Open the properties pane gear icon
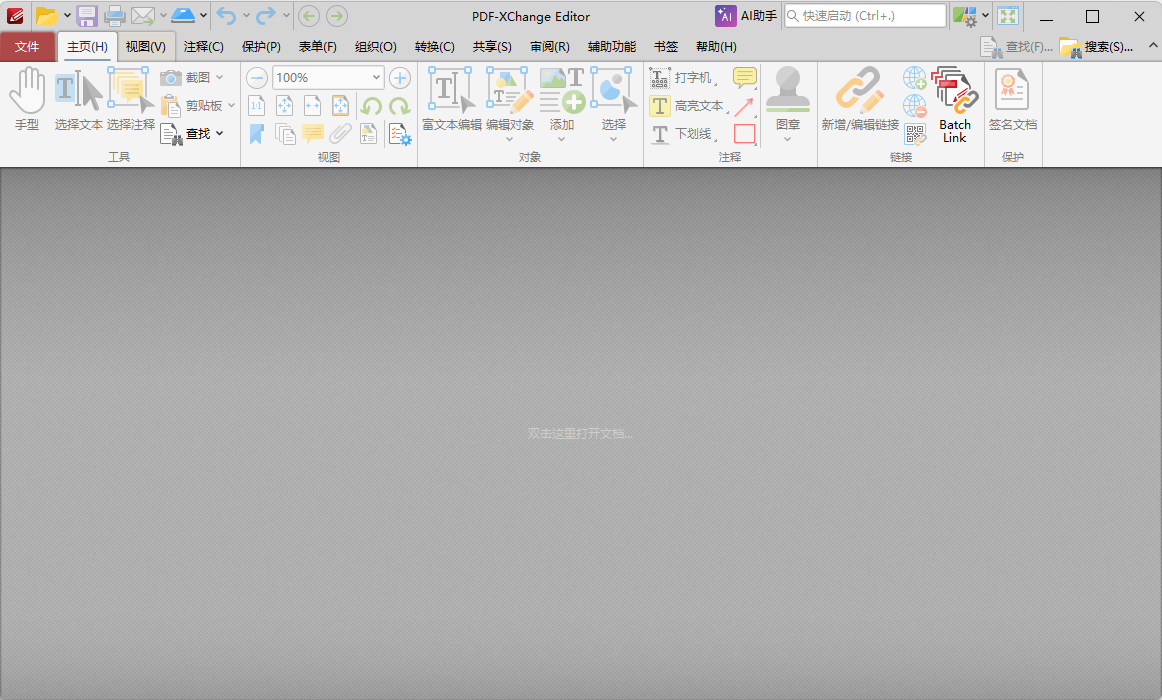The image size is (1162, 700). [x=399, y=134]
